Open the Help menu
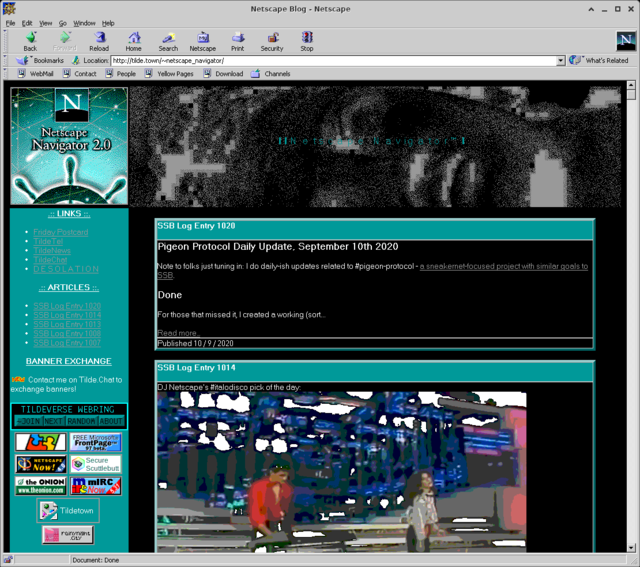The height and width of the screenshot is (567, 640). [108, 23]
